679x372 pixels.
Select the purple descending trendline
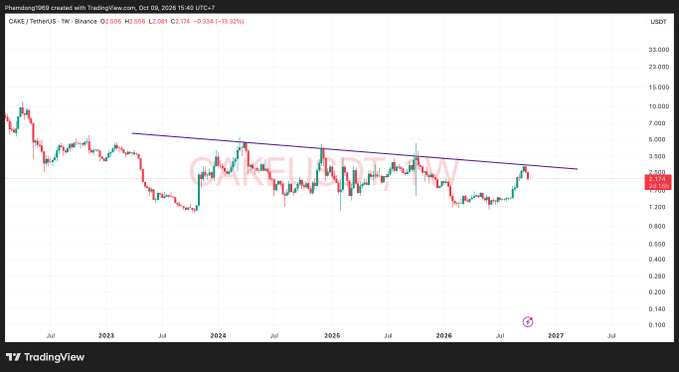click(355, 152)
